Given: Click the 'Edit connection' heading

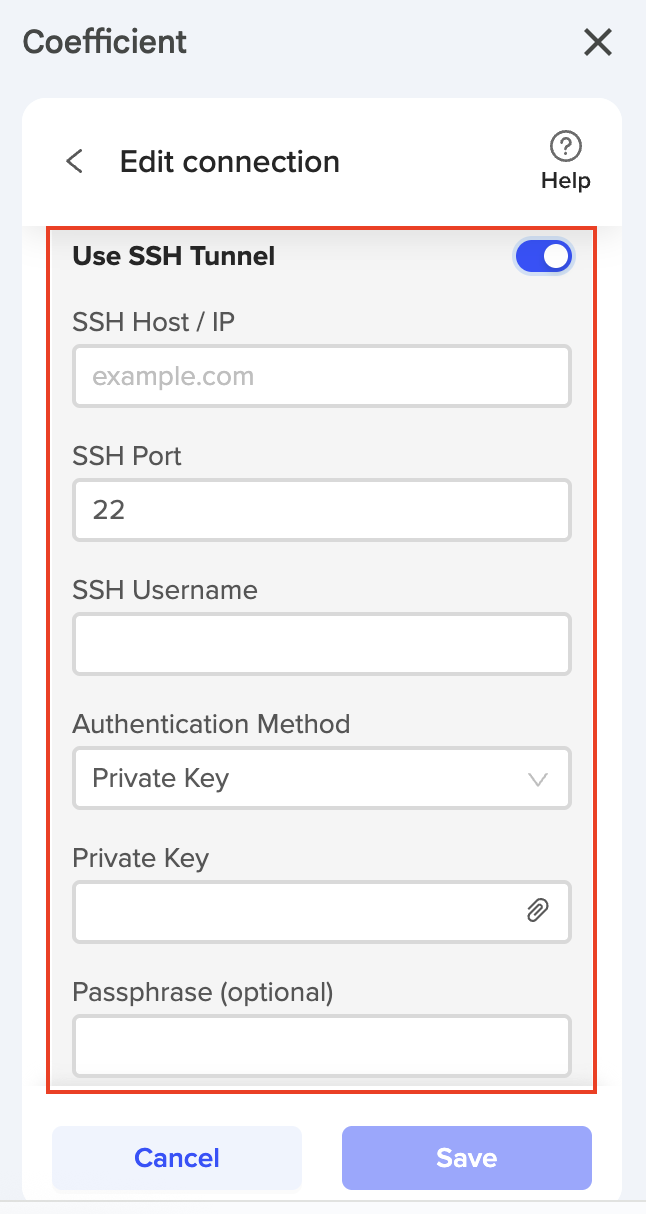Looking at the screenshot, I should (230, 162).
